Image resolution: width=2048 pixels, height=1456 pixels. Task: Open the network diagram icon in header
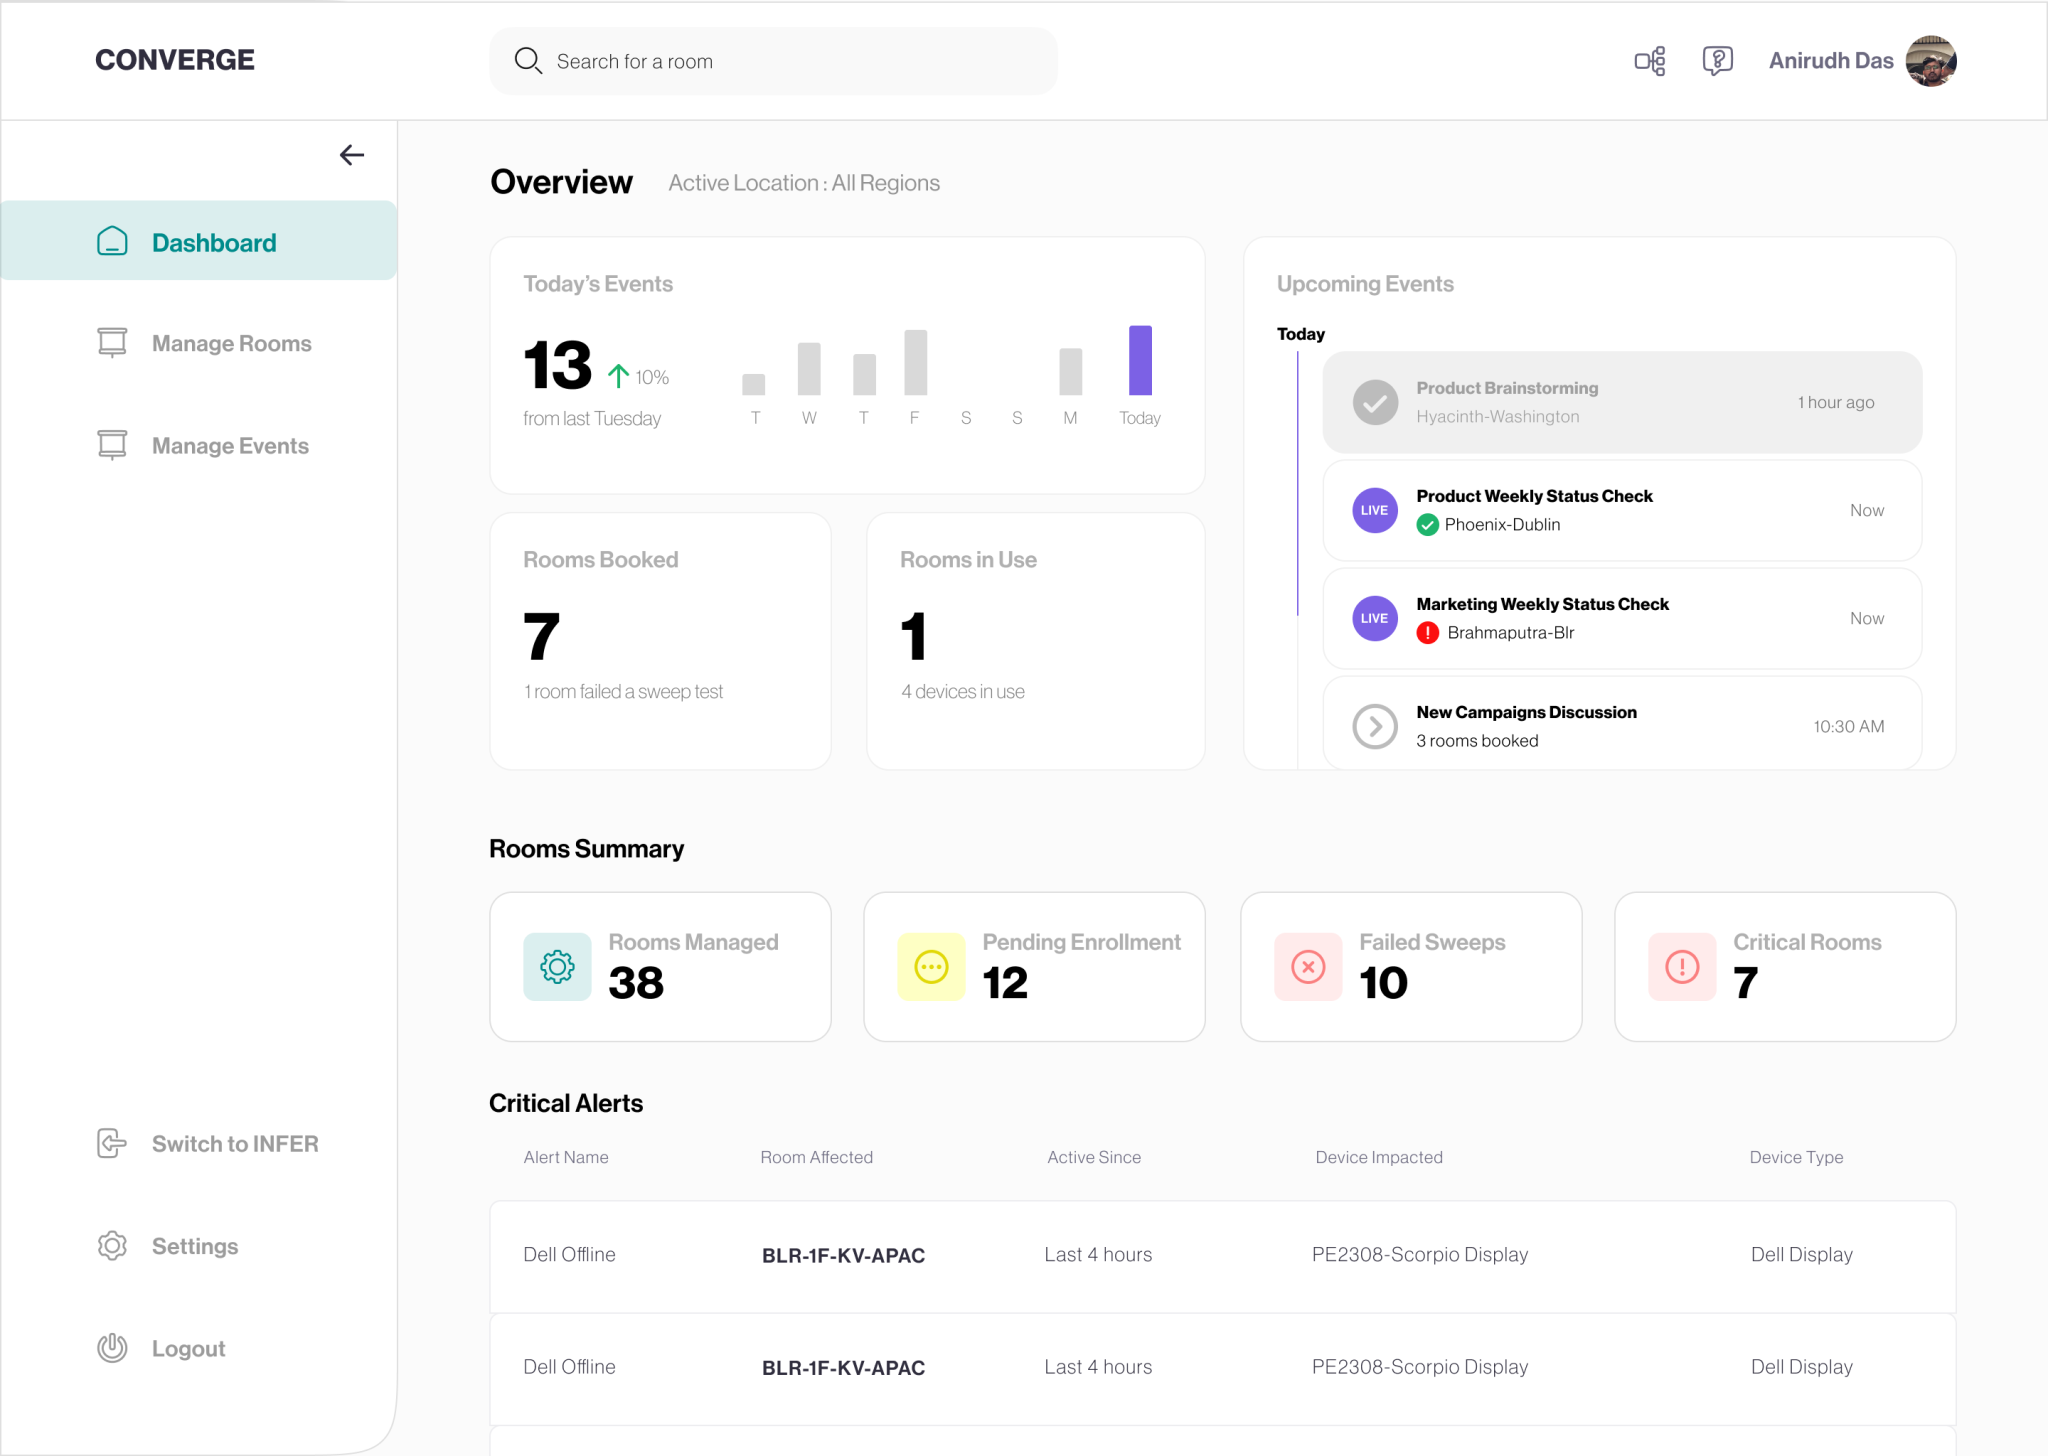(1649, 61)
